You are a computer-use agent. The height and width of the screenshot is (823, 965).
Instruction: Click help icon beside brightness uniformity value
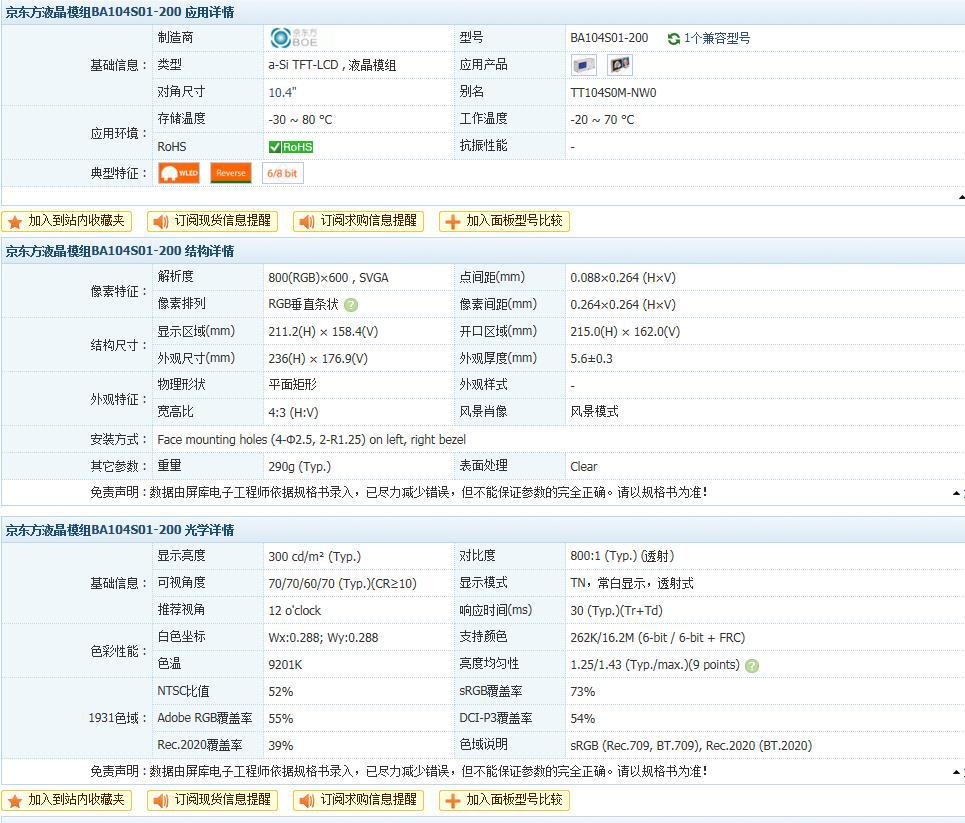click(x=752, y=665)
